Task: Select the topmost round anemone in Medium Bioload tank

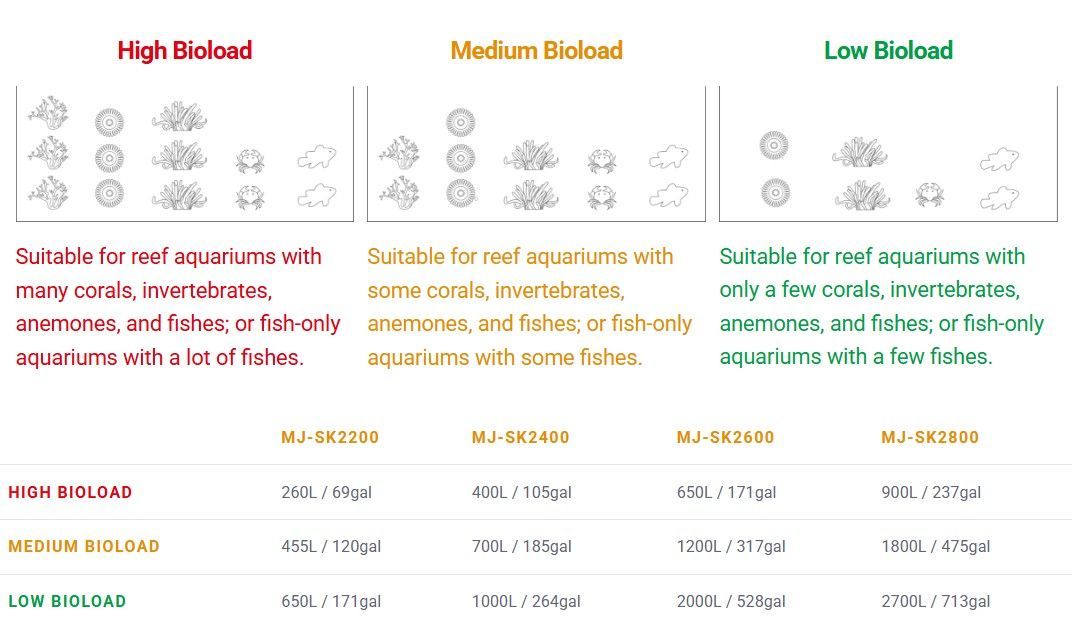Action: [x=460, y=123]
